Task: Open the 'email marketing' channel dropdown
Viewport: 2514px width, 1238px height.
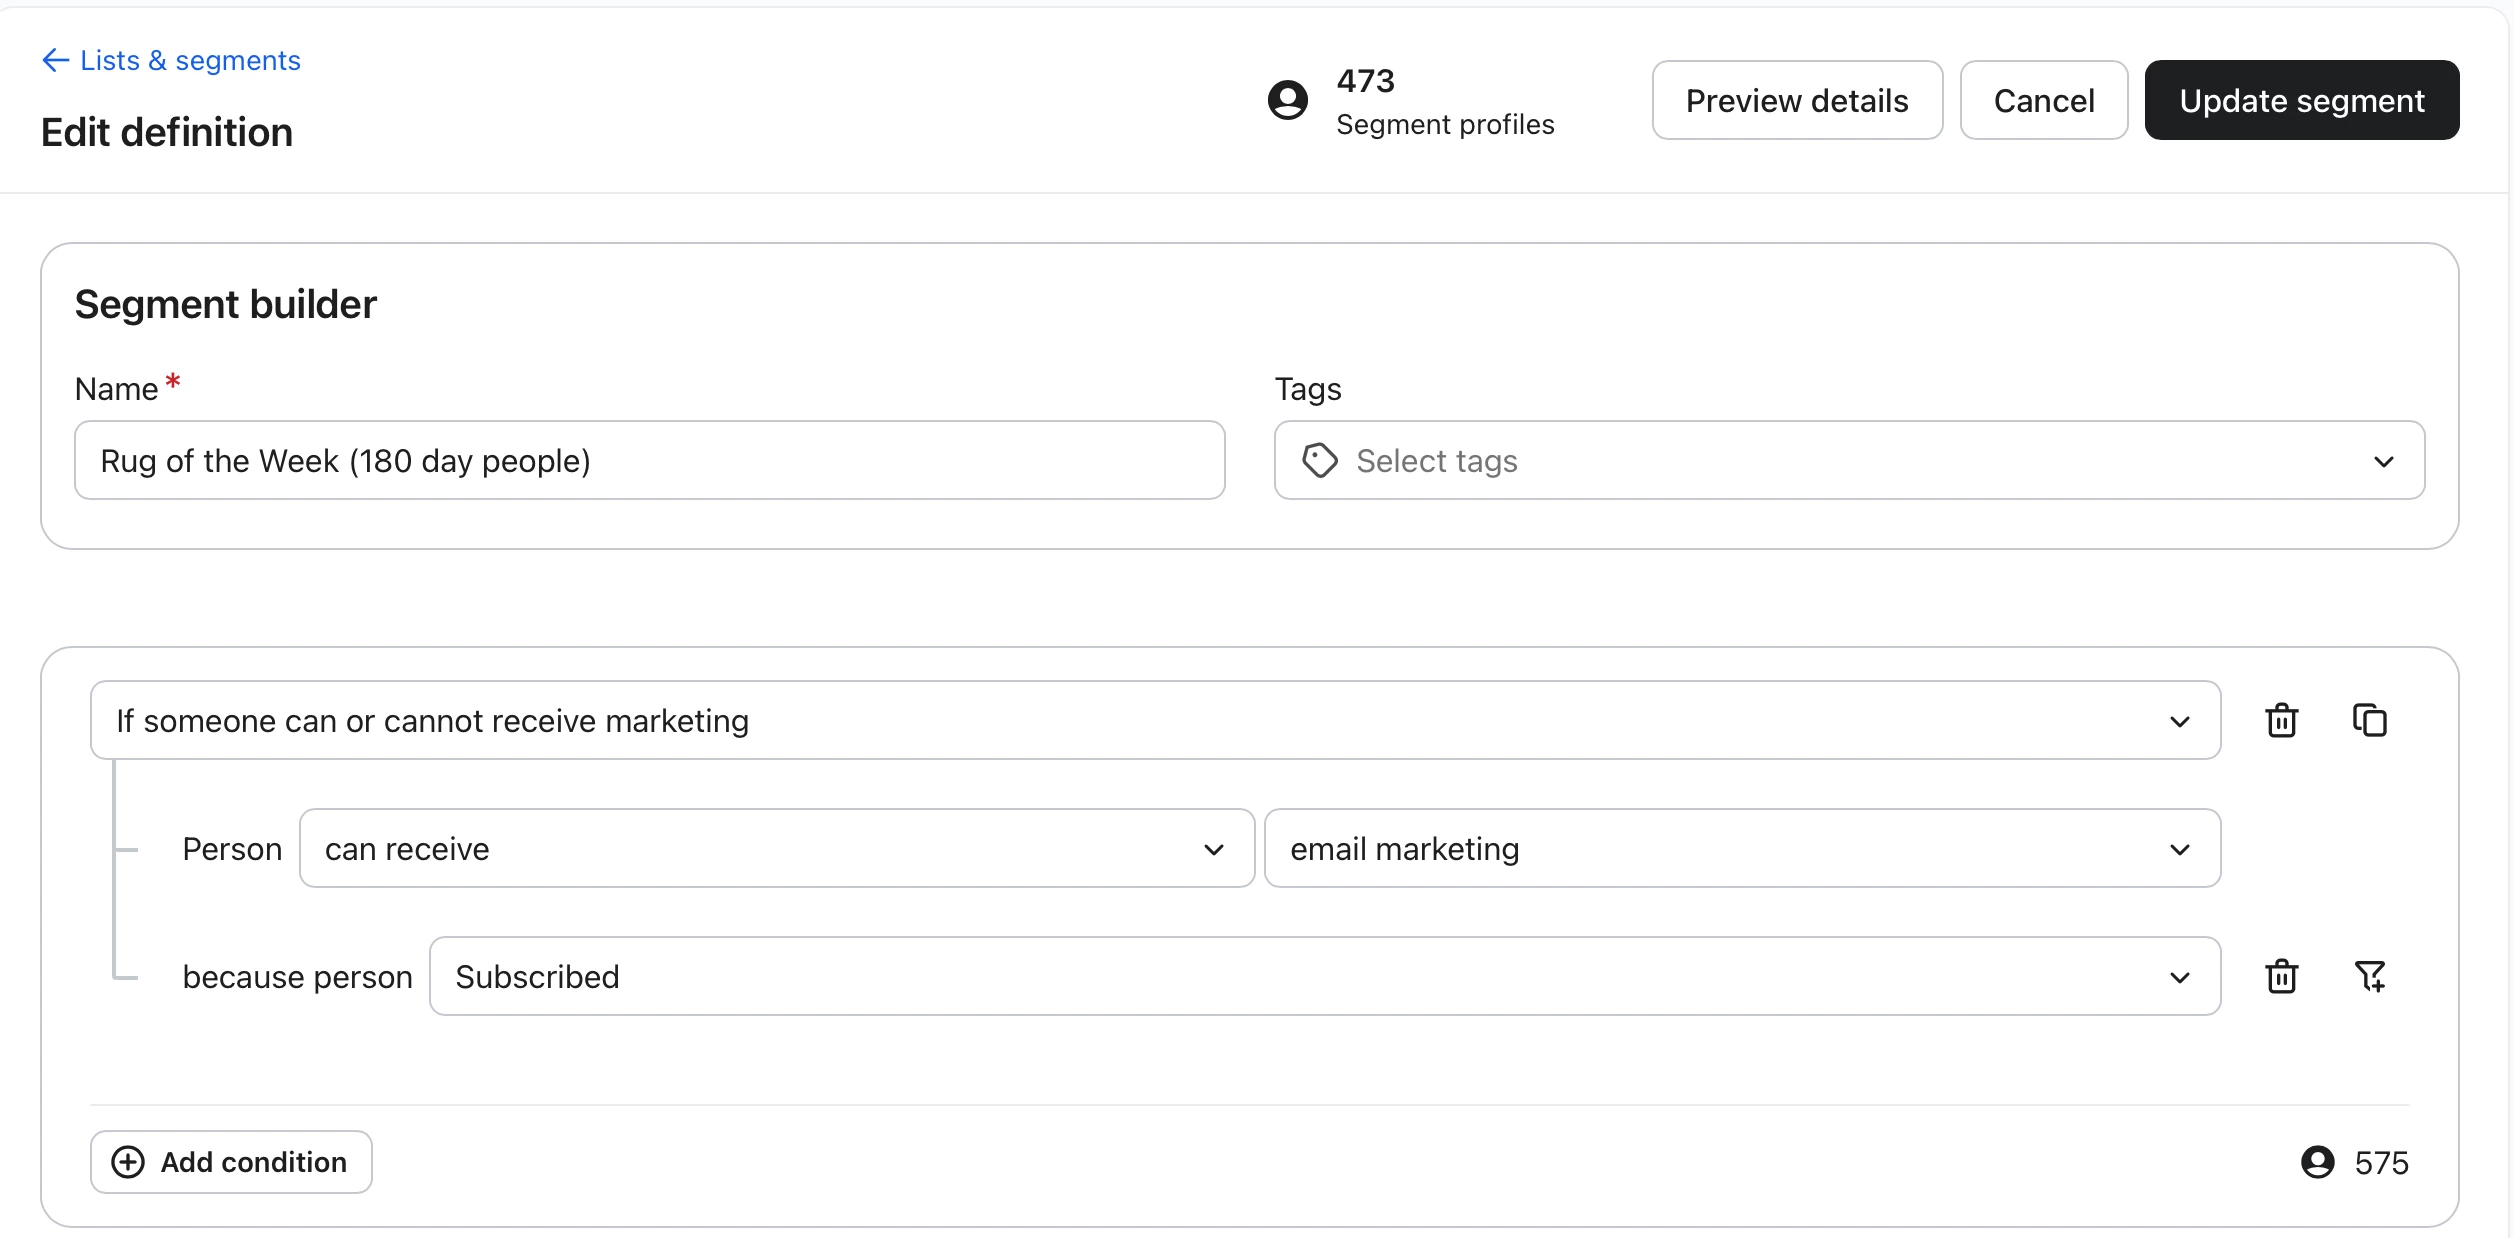Action: [x=1741, y=848]
